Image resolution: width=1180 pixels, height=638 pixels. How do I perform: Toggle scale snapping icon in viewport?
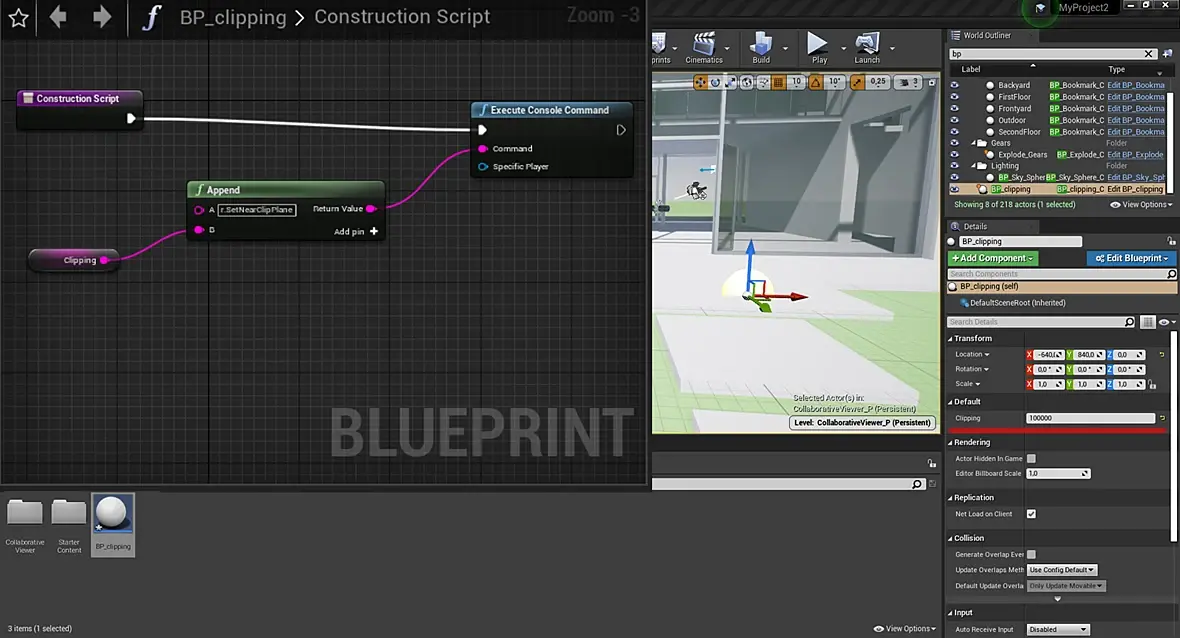(857, 82)
